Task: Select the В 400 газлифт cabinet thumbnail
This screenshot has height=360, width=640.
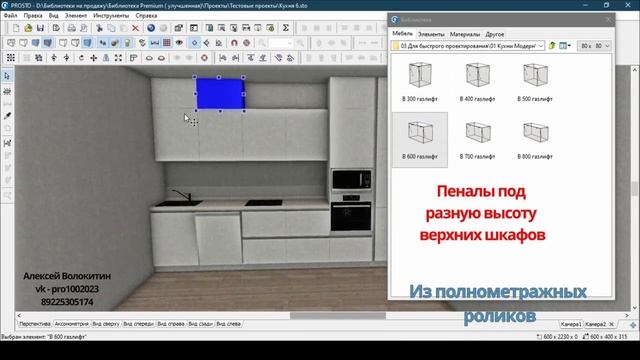Action: point(477,82)
